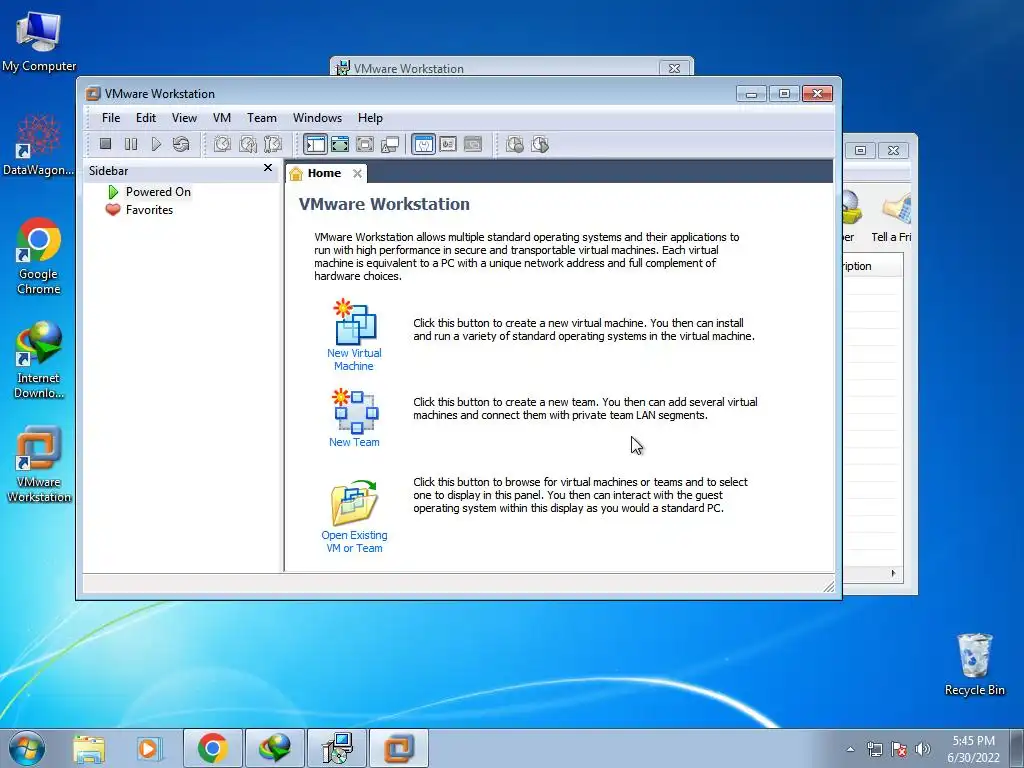Click the Take Snapshot clock icon
Viewport: 1024px width, 768px height.
point(222,144)
